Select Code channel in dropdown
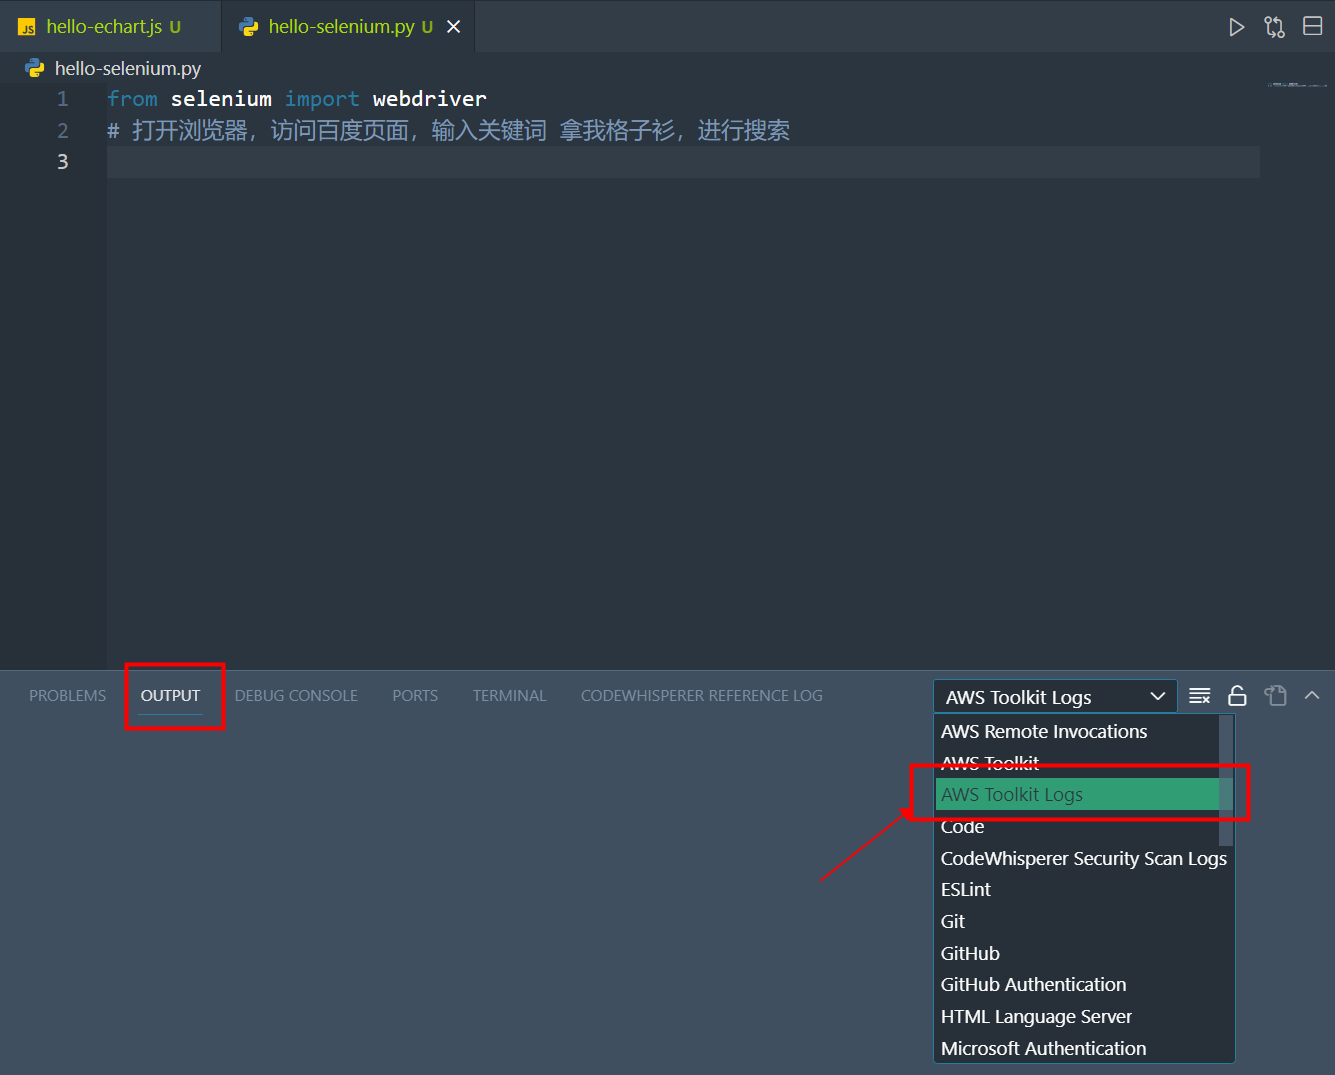 (x=1077, y=826)
